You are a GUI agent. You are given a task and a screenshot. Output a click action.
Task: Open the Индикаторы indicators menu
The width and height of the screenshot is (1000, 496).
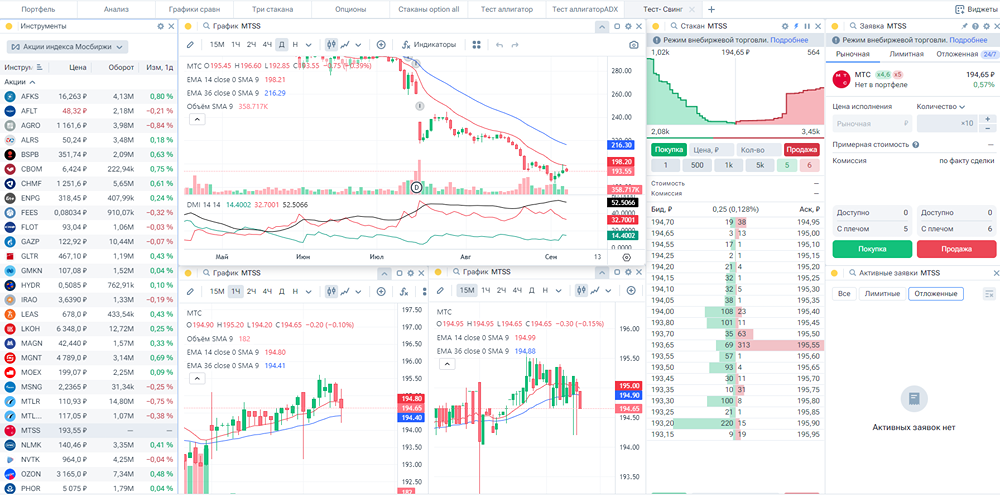(x=428, y=44)
